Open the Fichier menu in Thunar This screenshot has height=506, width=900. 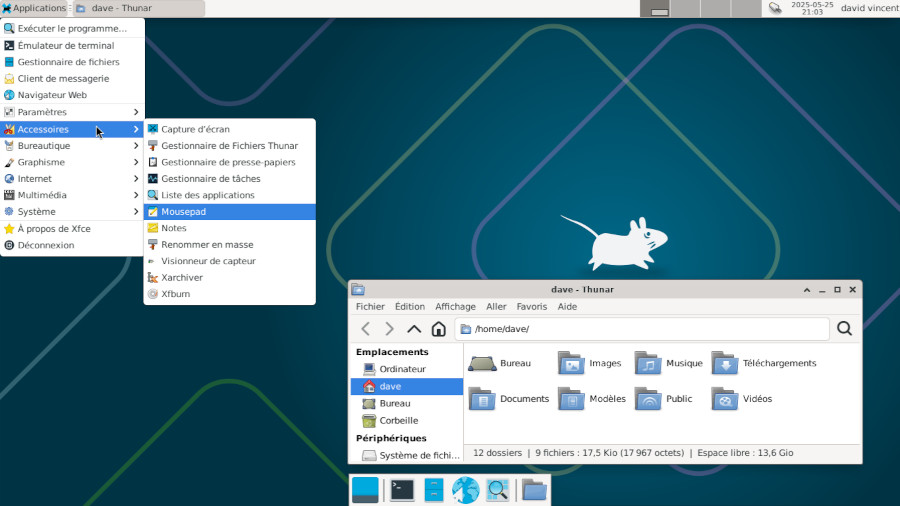370,306
